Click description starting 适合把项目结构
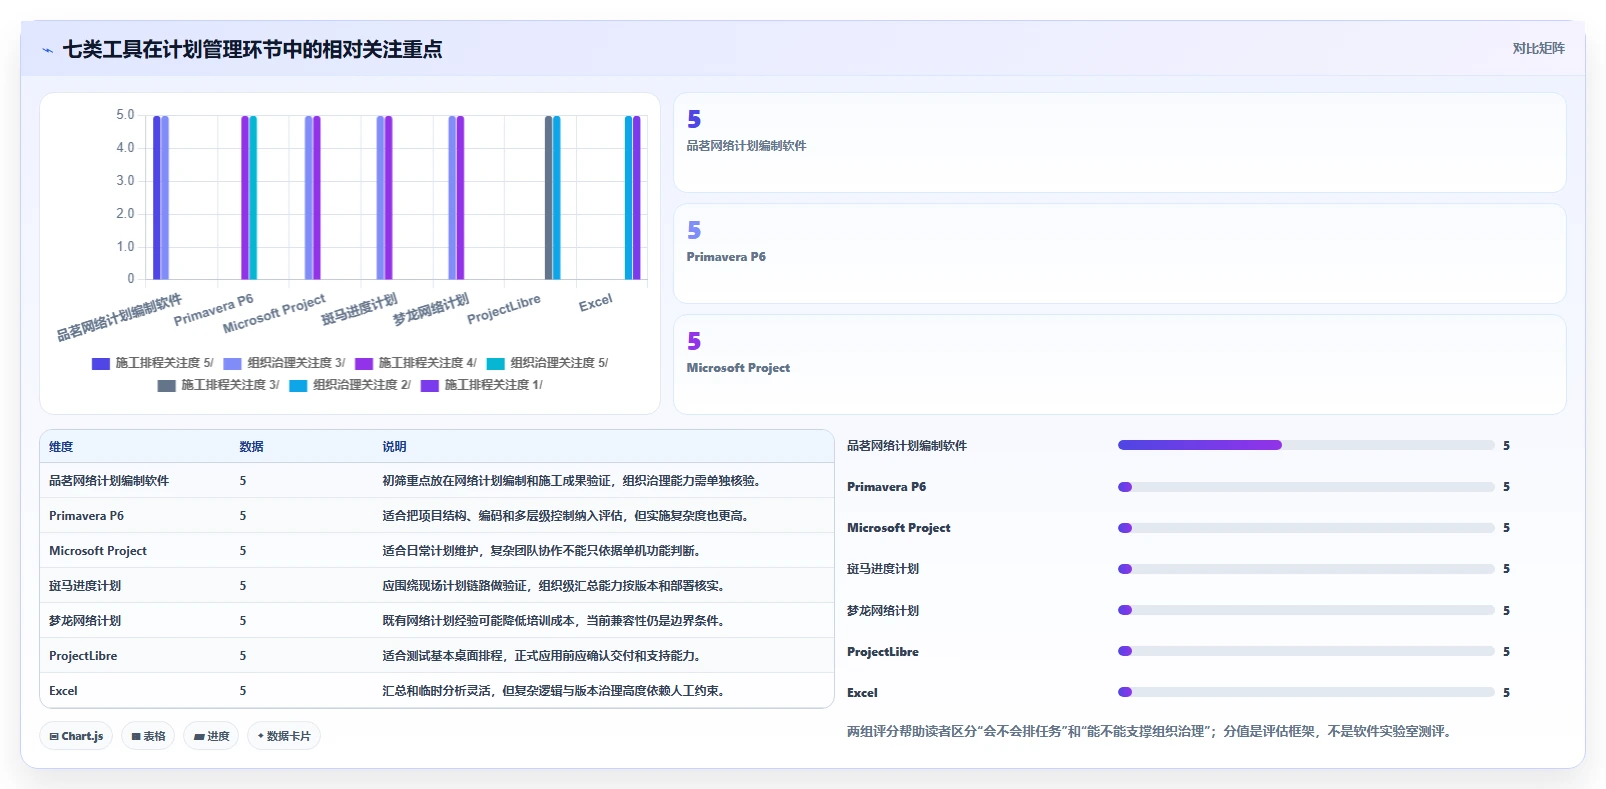 568,516
